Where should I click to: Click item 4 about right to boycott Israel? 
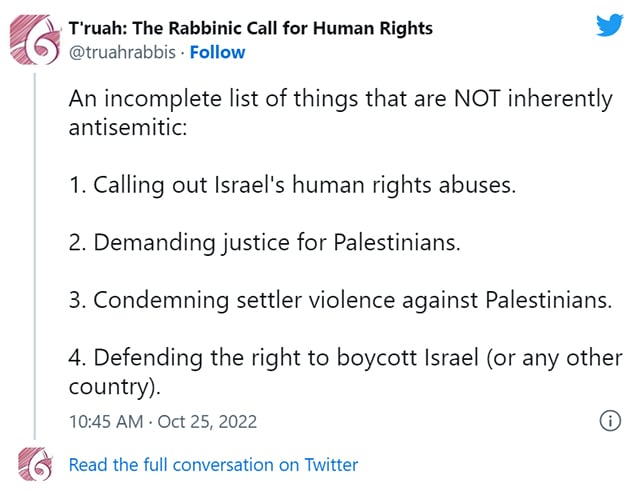(x=345, y=372)
